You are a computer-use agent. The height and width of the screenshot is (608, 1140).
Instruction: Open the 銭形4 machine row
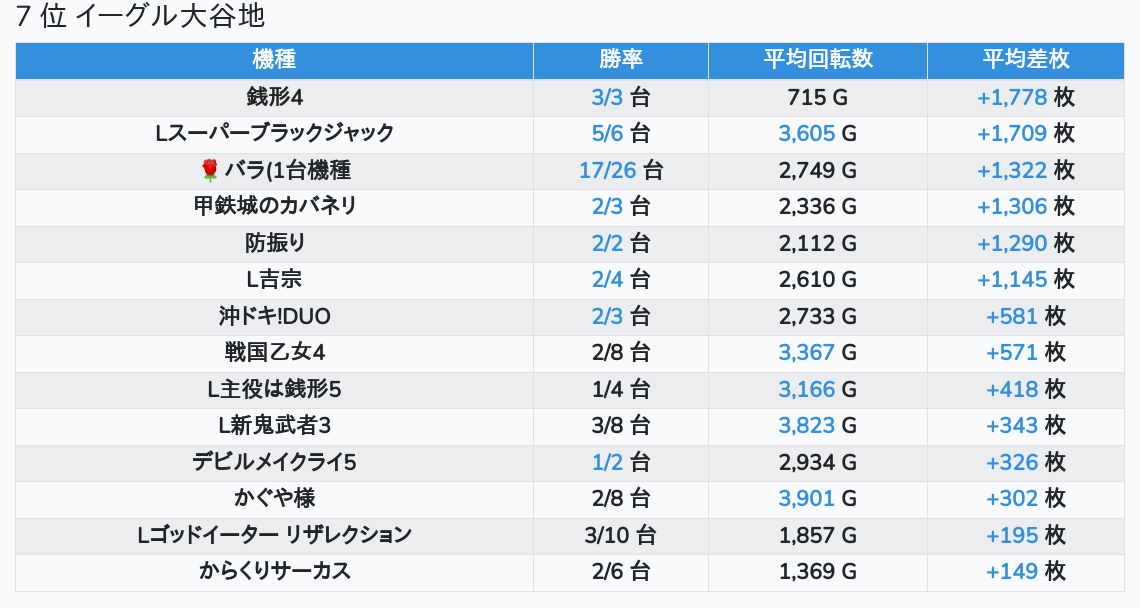tap(274, 98)
